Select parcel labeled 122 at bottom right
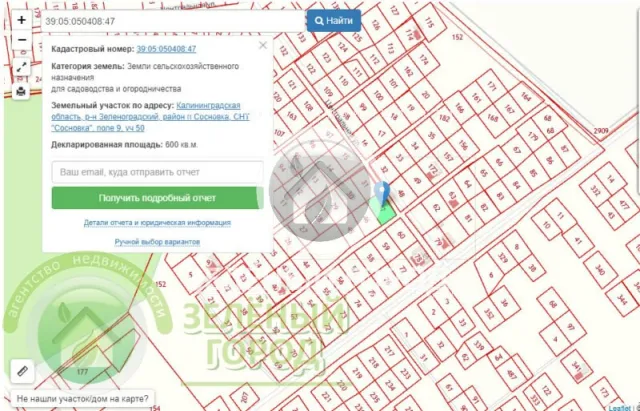The width and height of the screenshot is (640, 411). (x=547, y=391)
